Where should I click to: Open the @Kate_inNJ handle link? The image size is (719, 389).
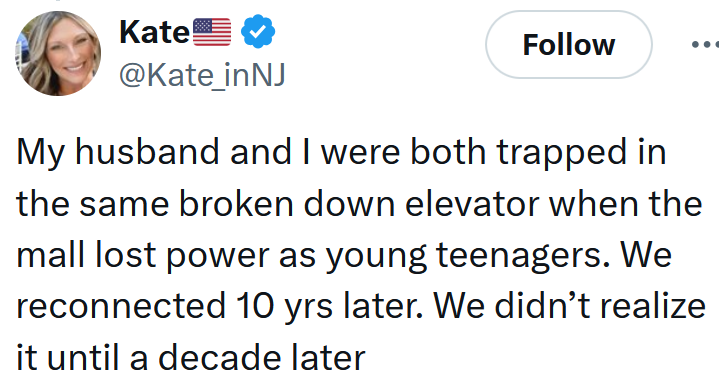pyautogui.click(x=202, y=75)
